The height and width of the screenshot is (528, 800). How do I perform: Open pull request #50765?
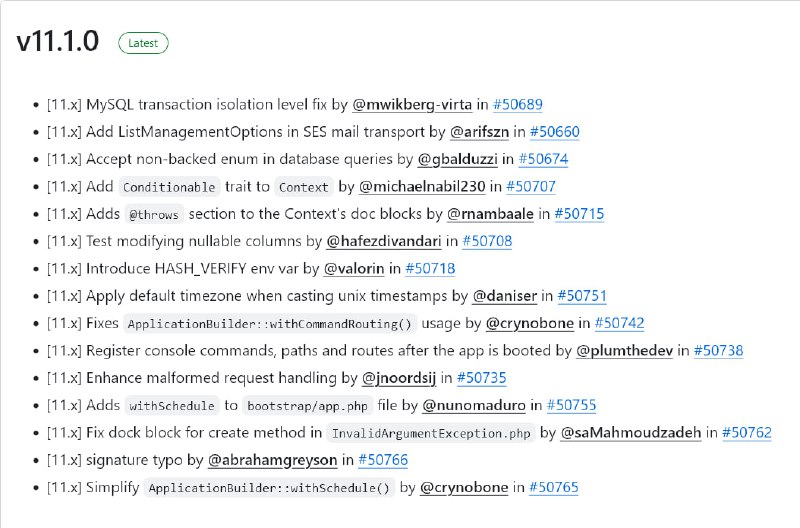click(554, 488)
